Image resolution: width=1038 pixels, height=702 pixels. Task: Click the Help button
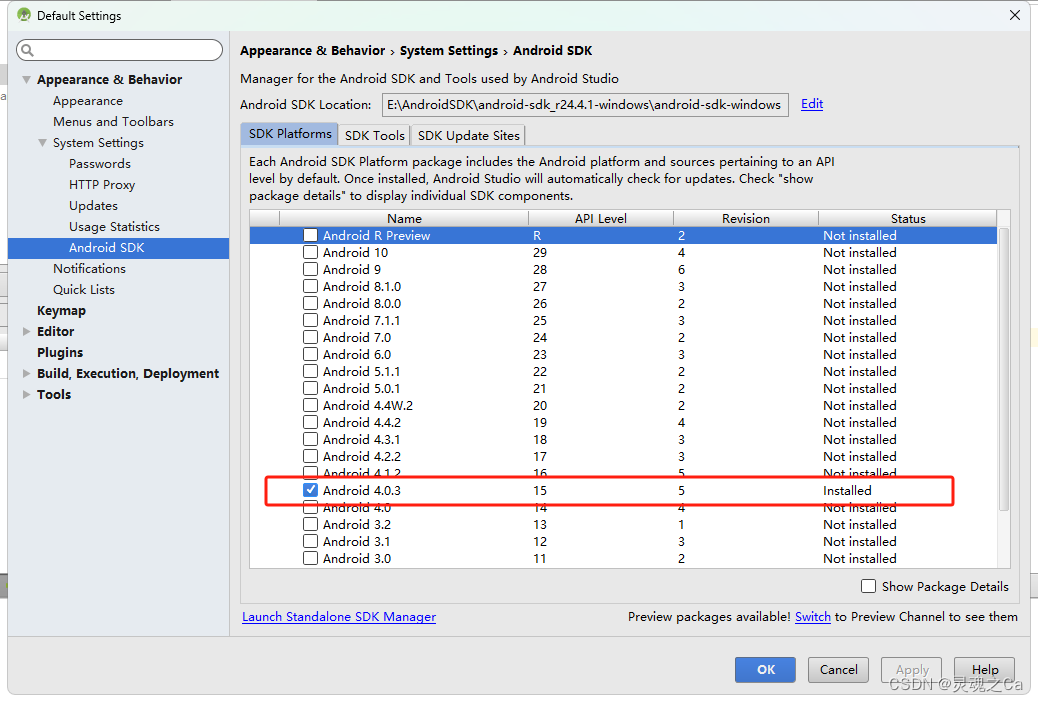(x=984, y=670)
